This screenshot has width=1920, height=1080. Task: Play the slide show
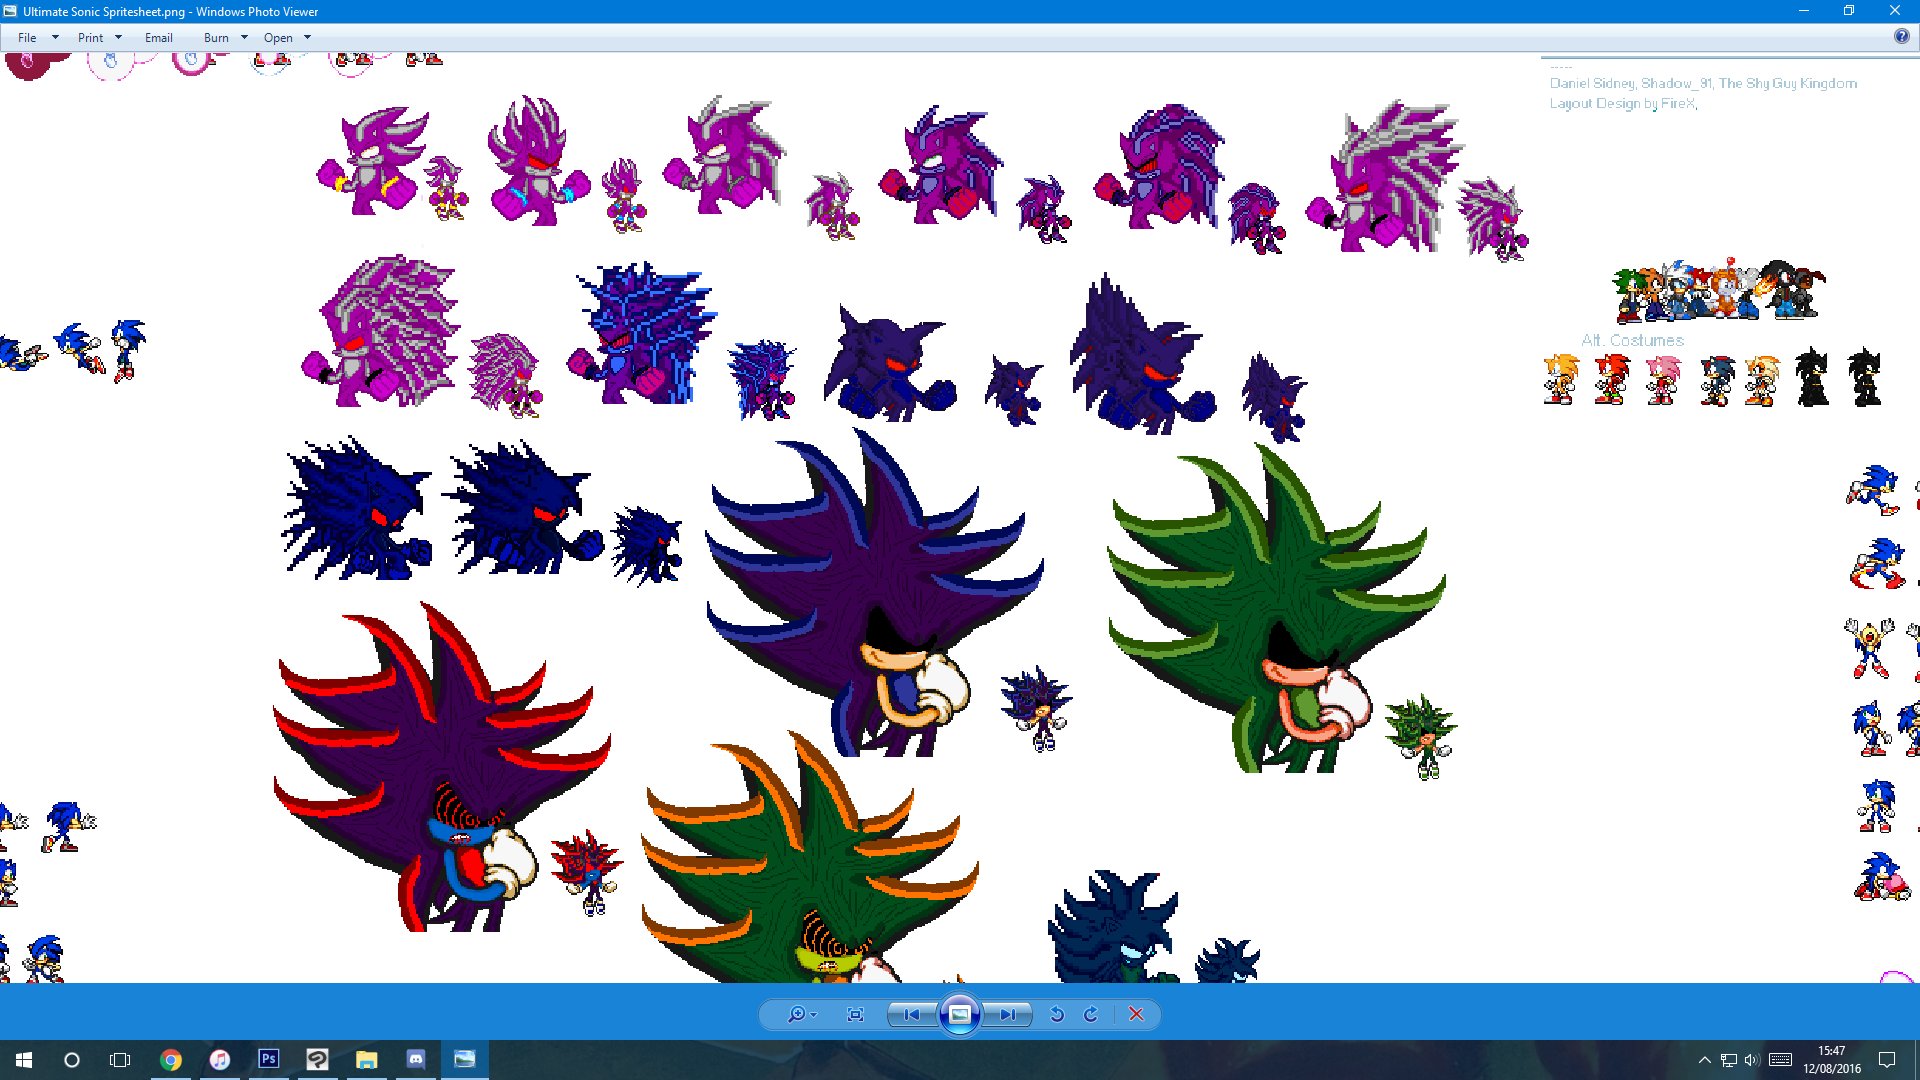tap(959, 1014)
